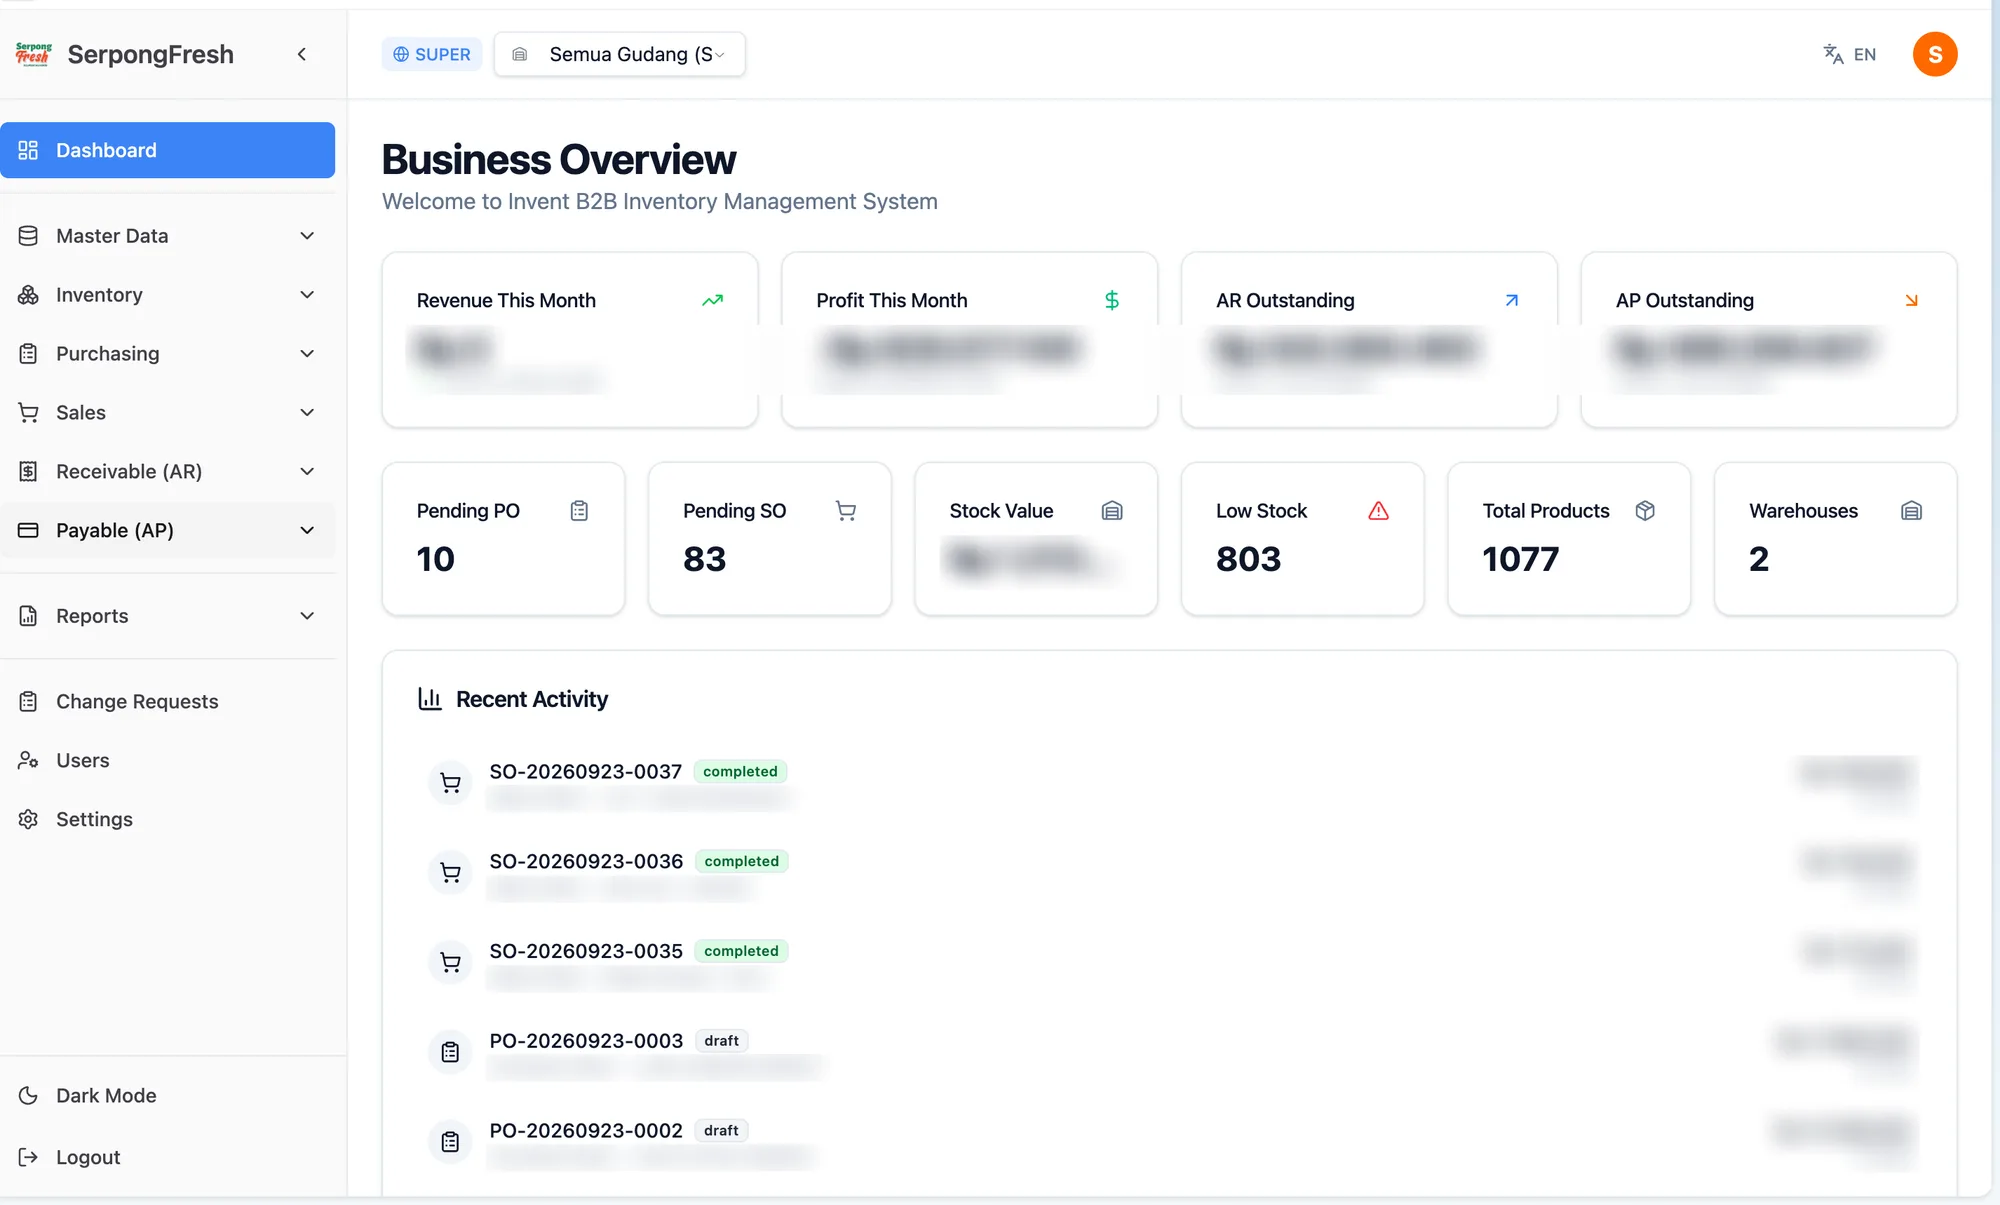Screen dimensions: 2000x1205
Task: Click the Dark Mode moon icon
Action: [28, 1096]
